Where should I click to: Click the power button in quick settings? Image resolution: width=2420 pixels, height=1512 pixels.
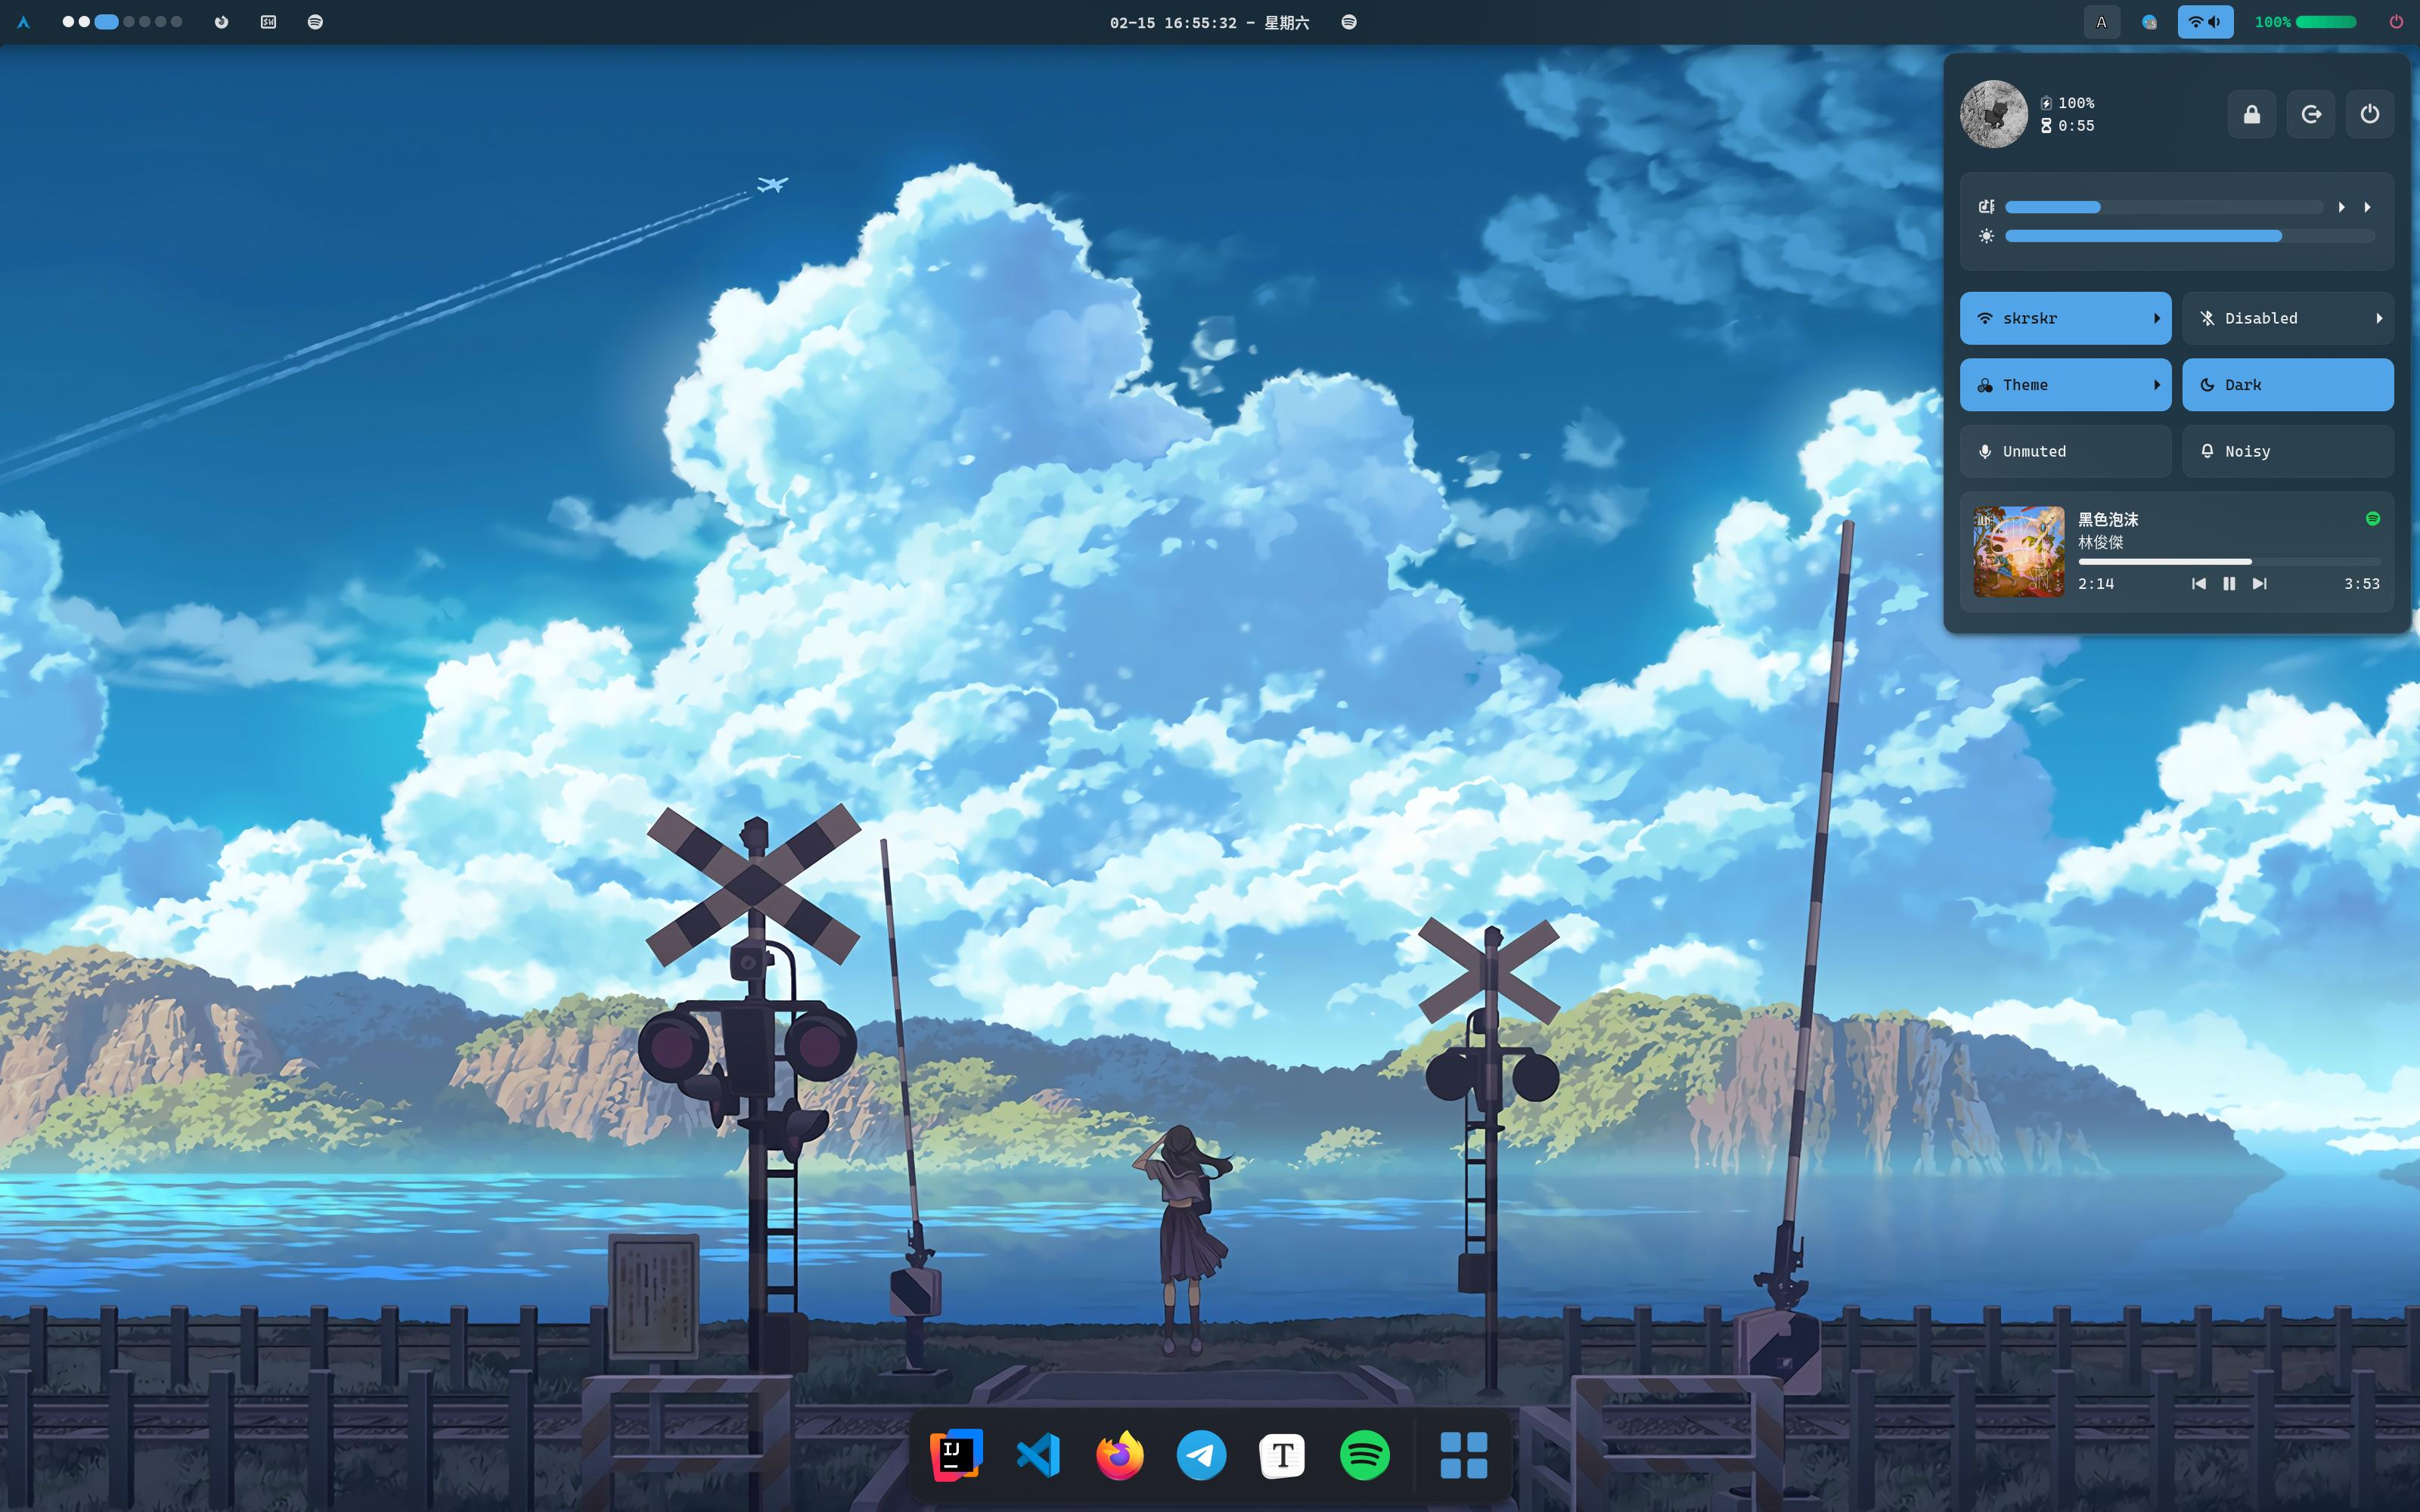pyautogui.click(x=2369, y=114)
